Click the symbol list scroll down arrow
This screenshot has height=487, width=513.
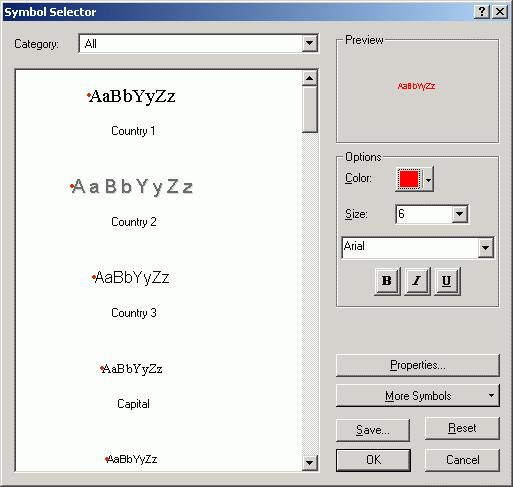tap(310, 463)
